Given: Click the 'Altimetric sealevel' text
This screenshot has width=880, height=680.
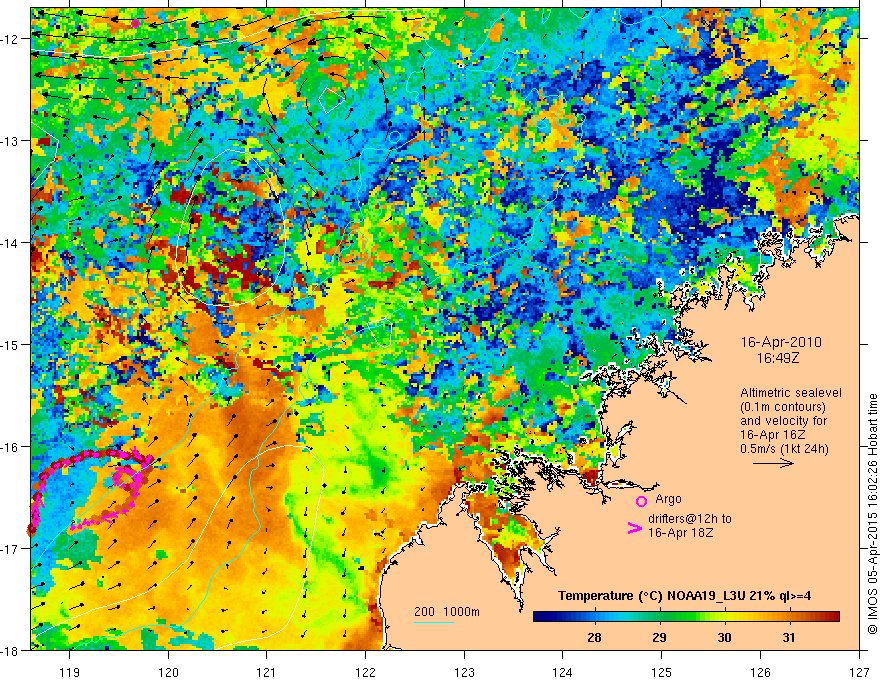Looking at the screenshot, I should click(791, 393).
